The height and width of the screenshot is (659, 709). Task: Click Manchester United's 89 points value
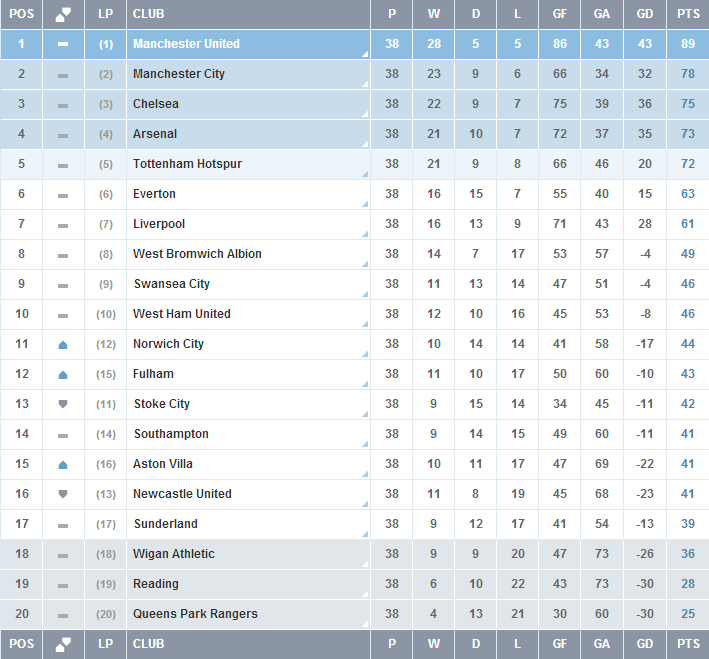coord(688,44)
